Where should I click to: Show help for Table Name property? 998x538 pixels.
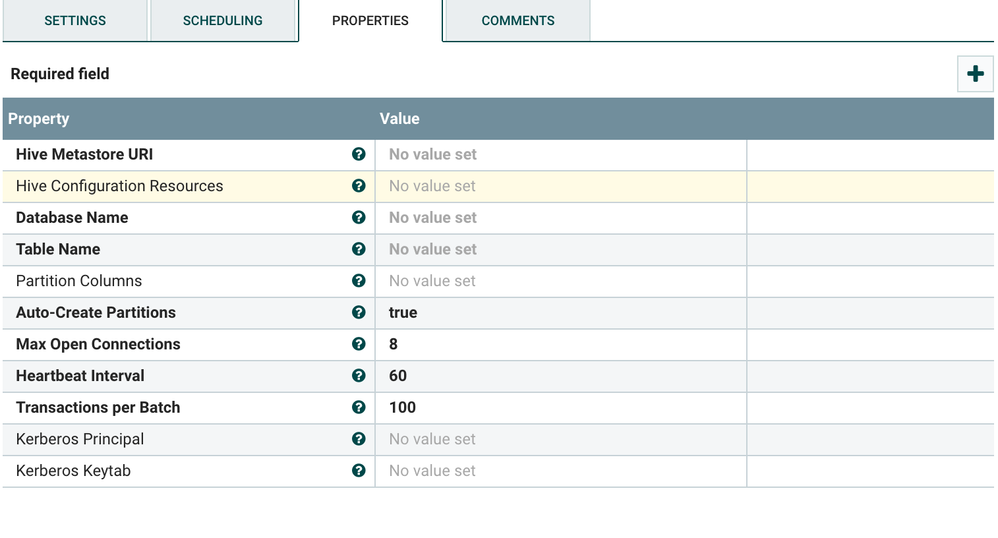click(x=358, y=249)
